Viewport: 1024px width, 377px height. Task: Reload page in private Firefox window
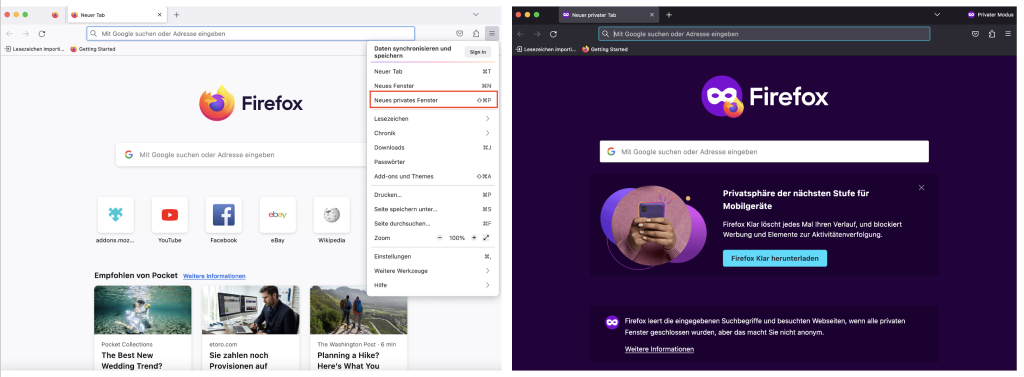pos(553,34)
